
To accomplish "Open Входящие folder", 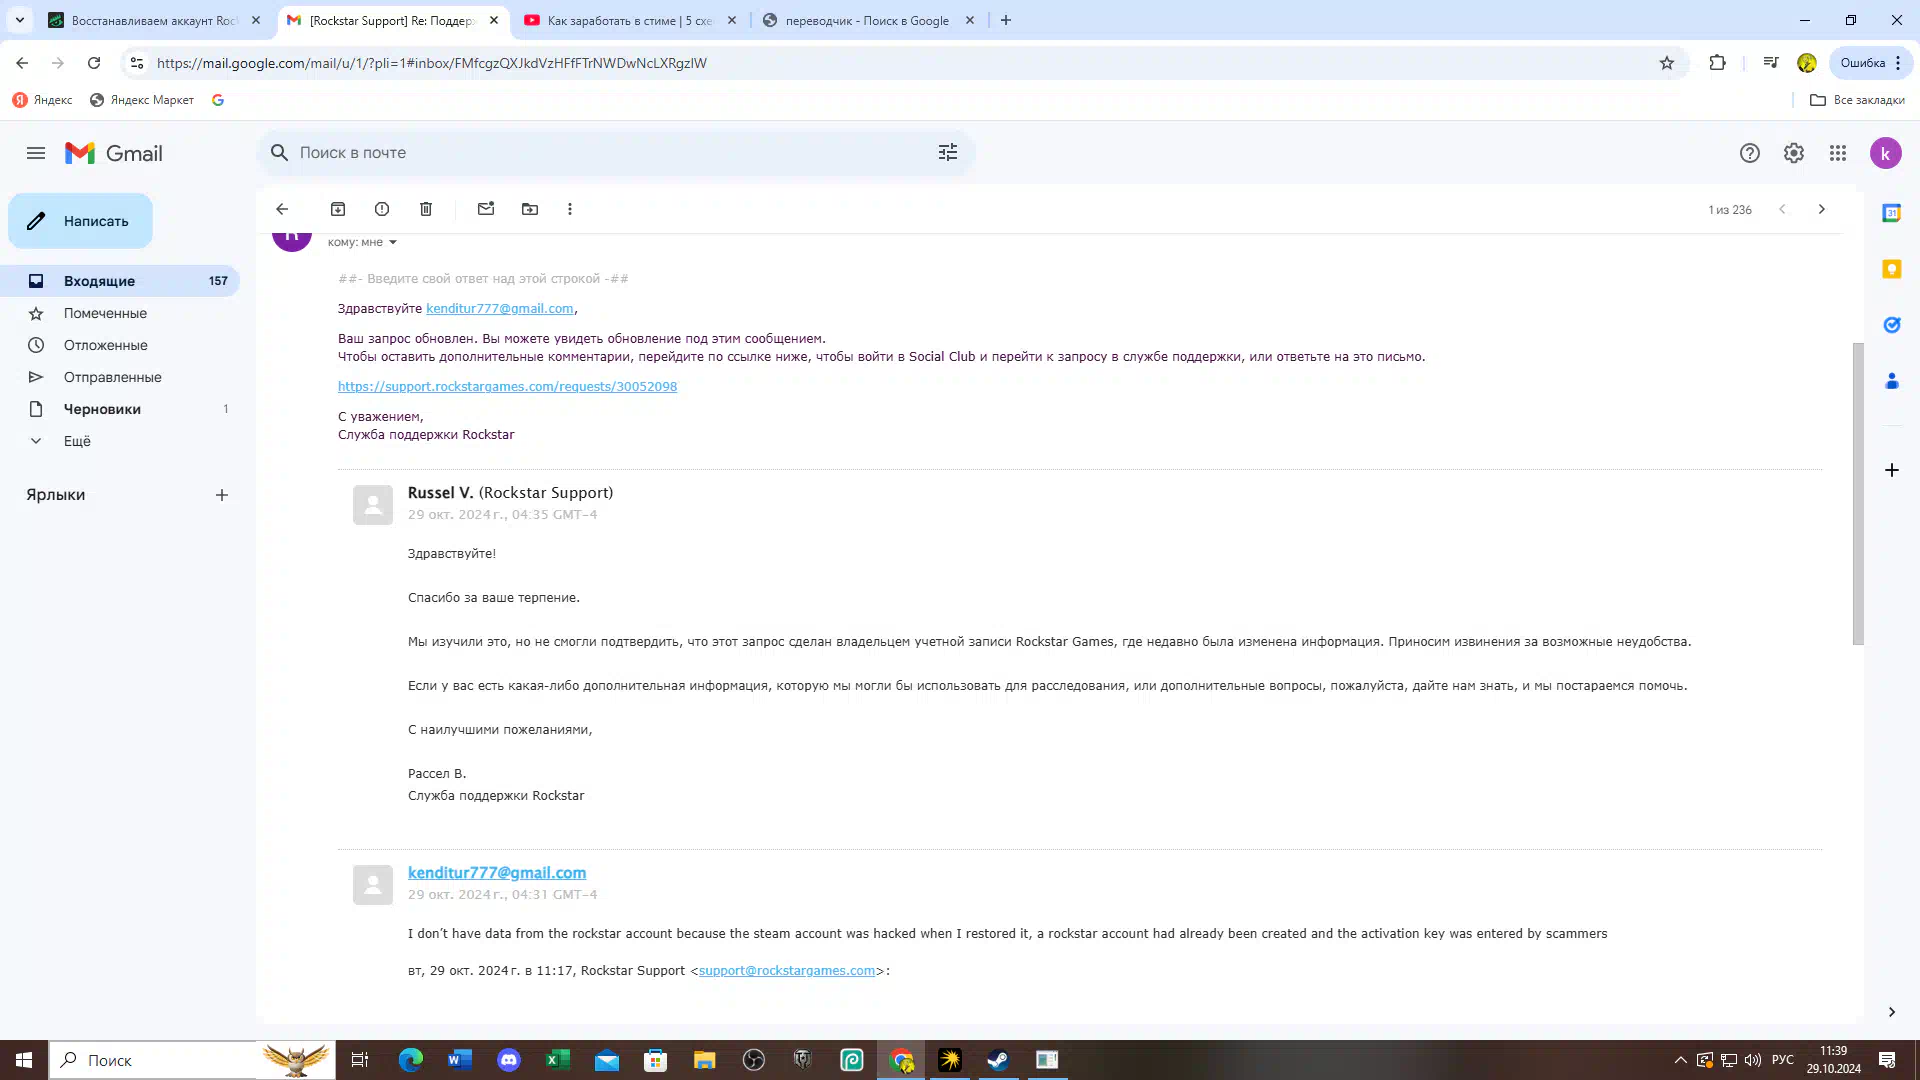I will 120,281.
